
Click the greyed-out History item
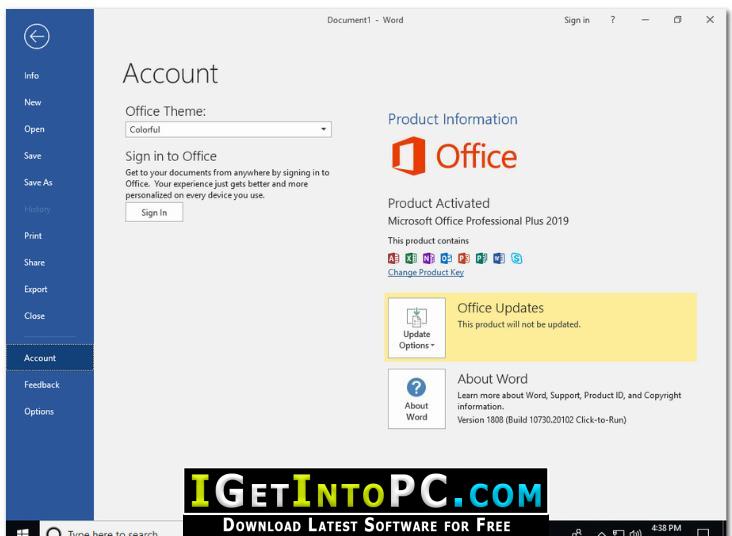point(37,209)
